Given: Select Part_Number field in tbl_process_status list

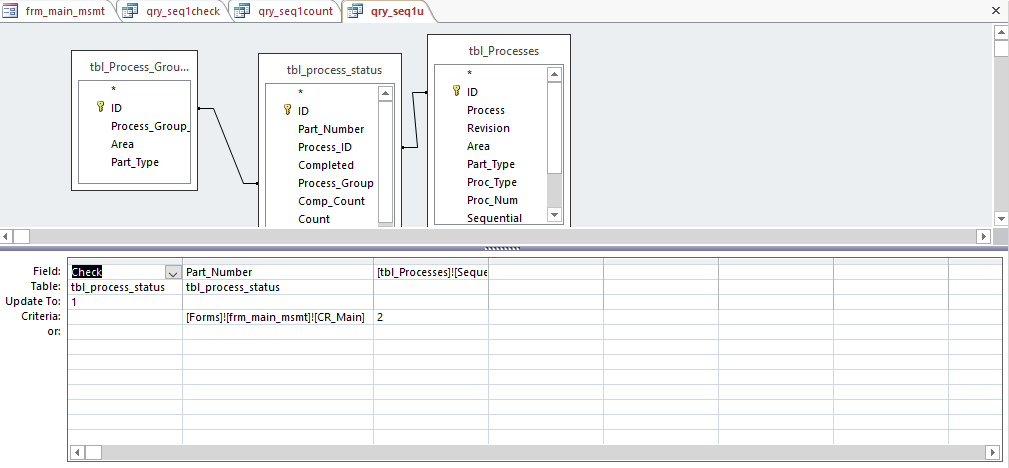Looking at the screenshot, I should [331, 129].
